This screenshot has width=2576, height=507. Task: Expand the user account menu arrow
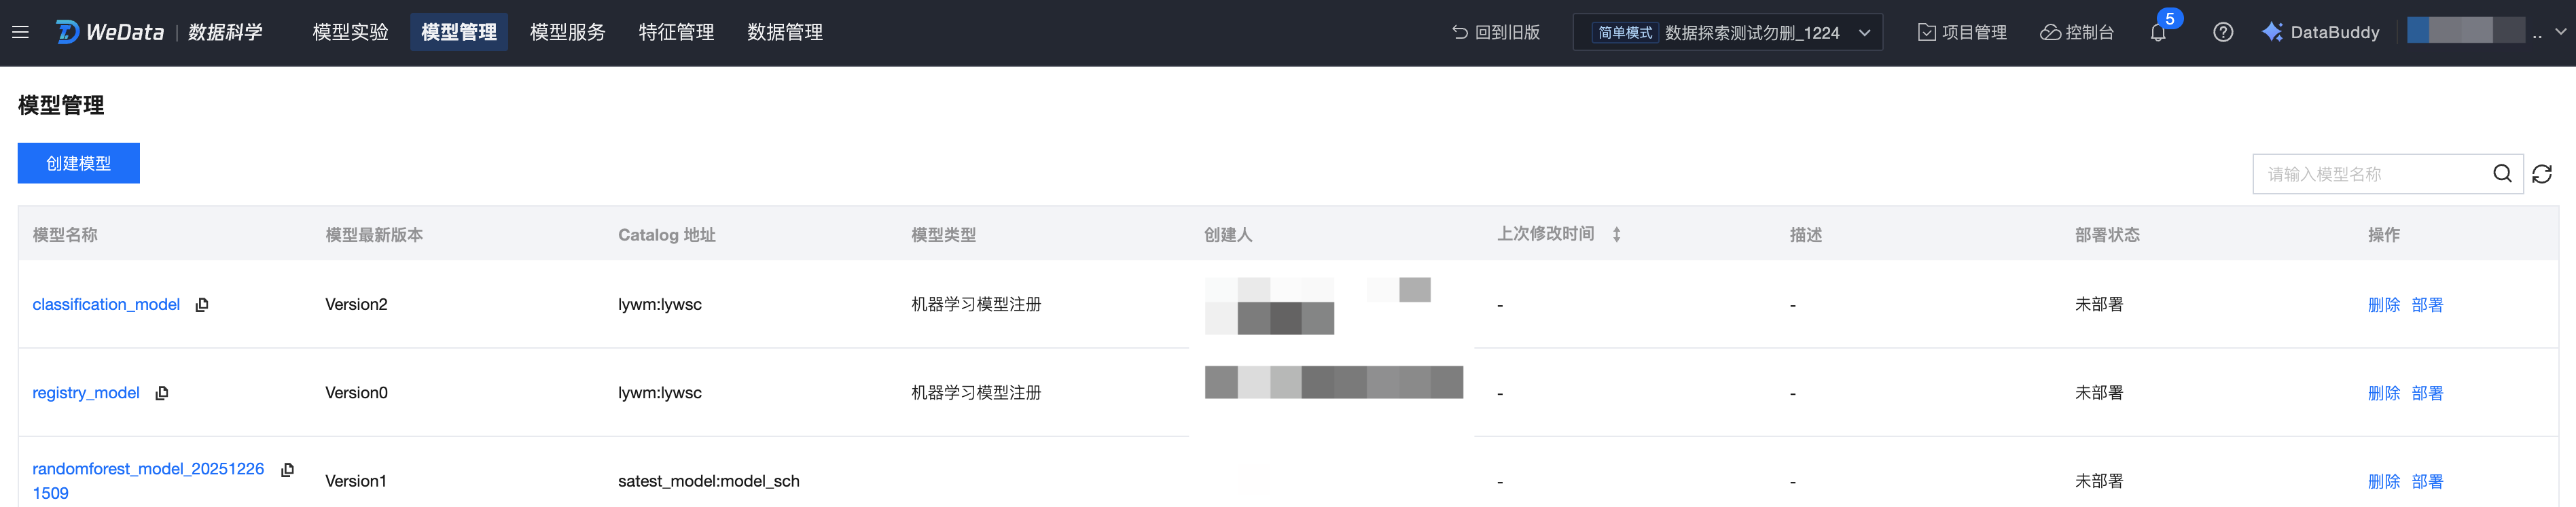point(2561,32)
